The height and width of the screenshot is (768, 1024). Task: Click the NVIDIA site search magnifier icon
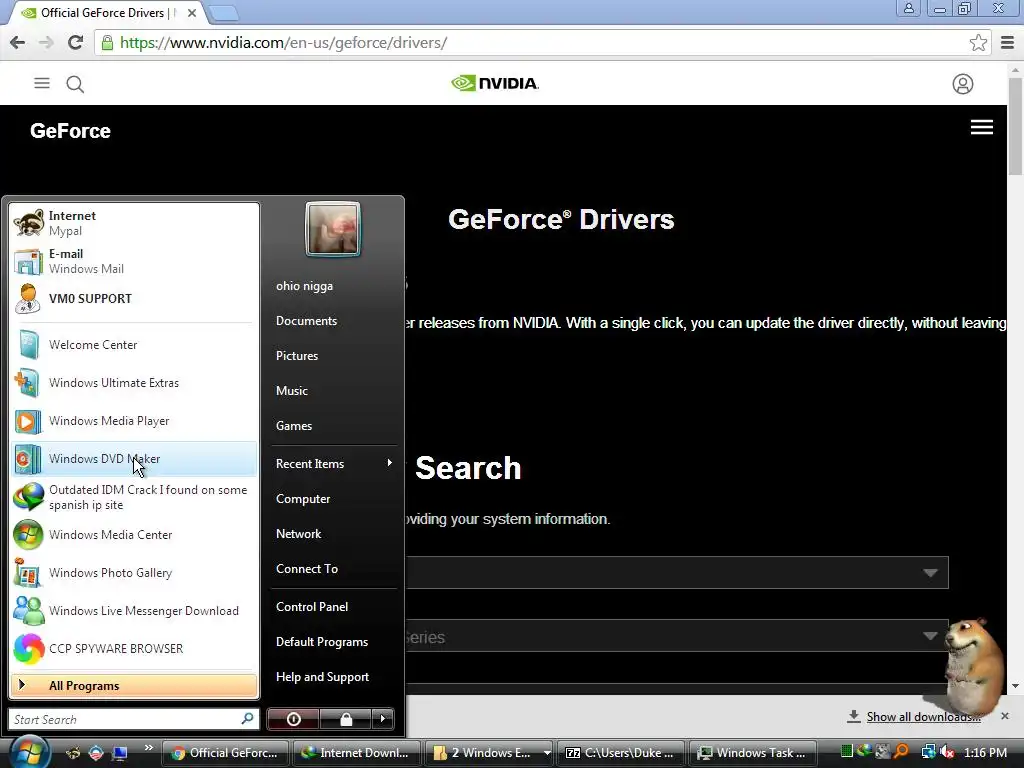(x=75, y=84)
